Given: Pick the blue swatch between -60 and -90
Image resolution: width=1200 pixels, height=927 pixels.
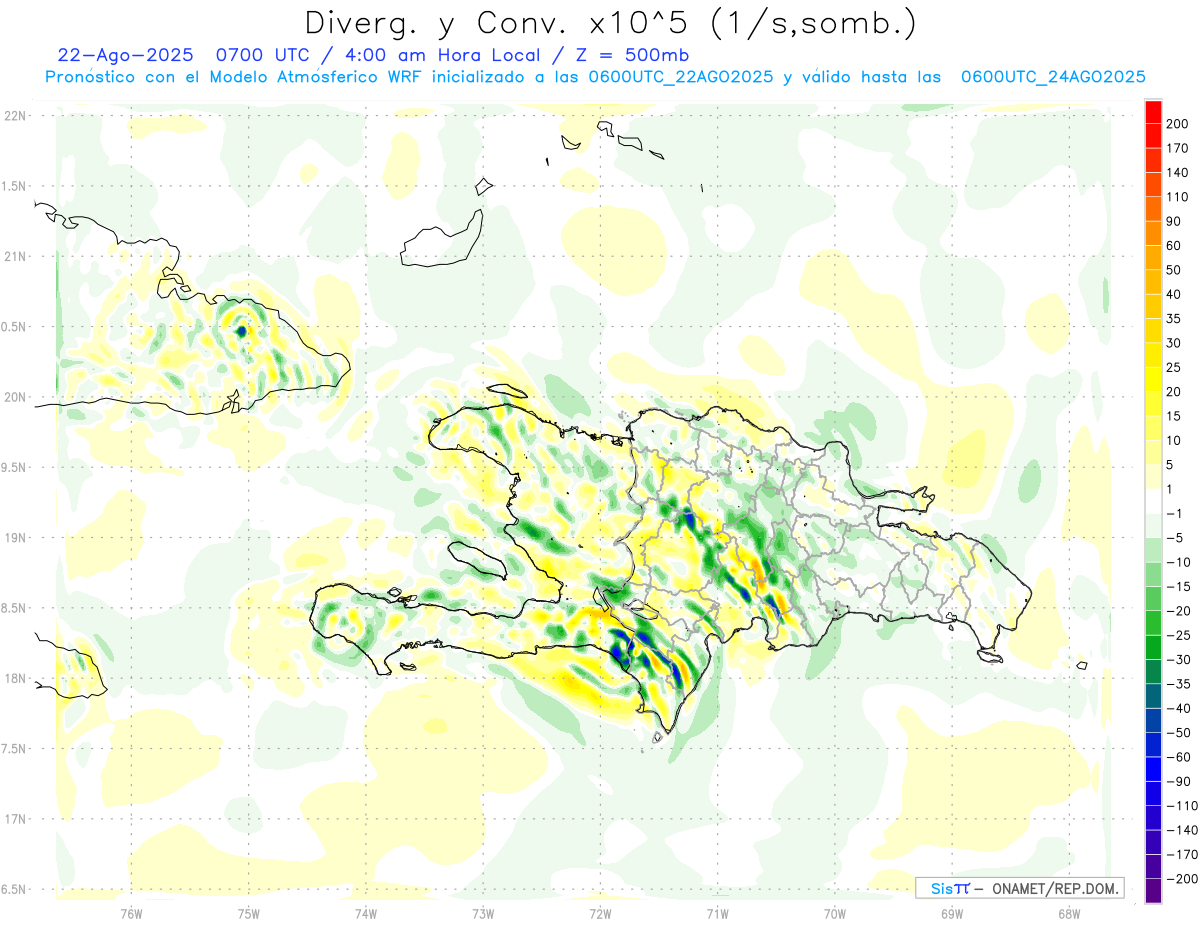Looking at the screenshot, I should pyautogui.click(x=1153, y=769).
